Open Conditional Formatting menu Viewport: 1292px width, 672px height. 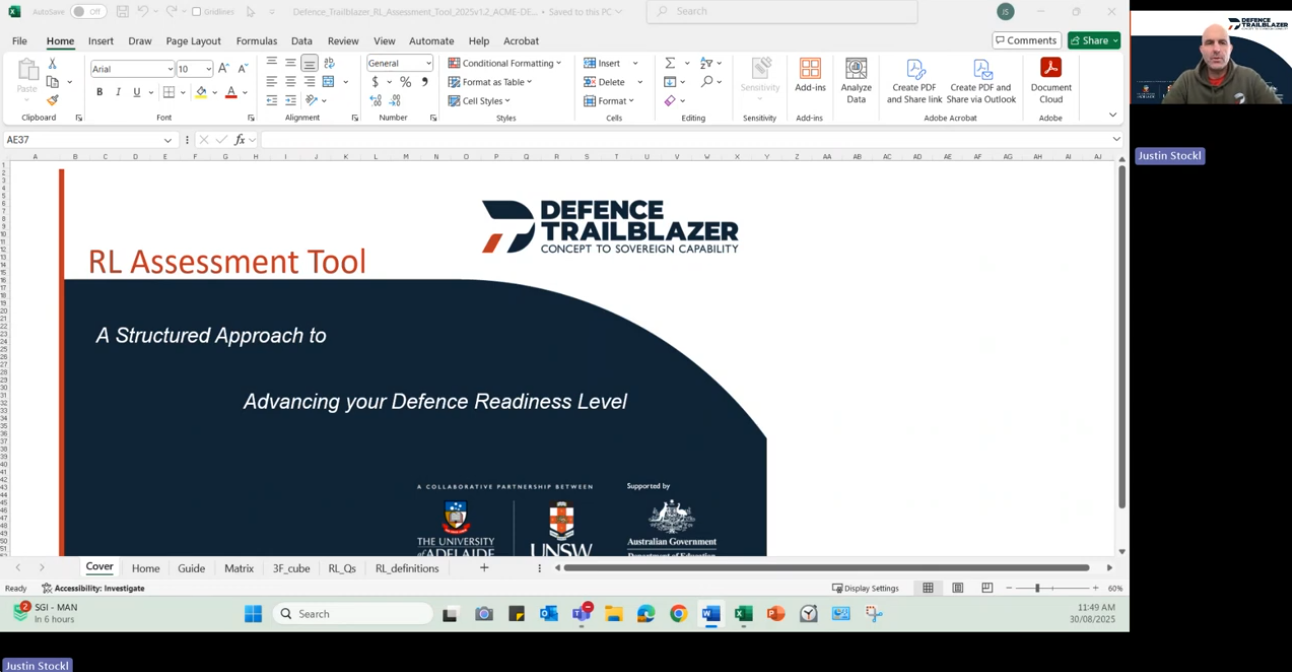click(505, 63)
